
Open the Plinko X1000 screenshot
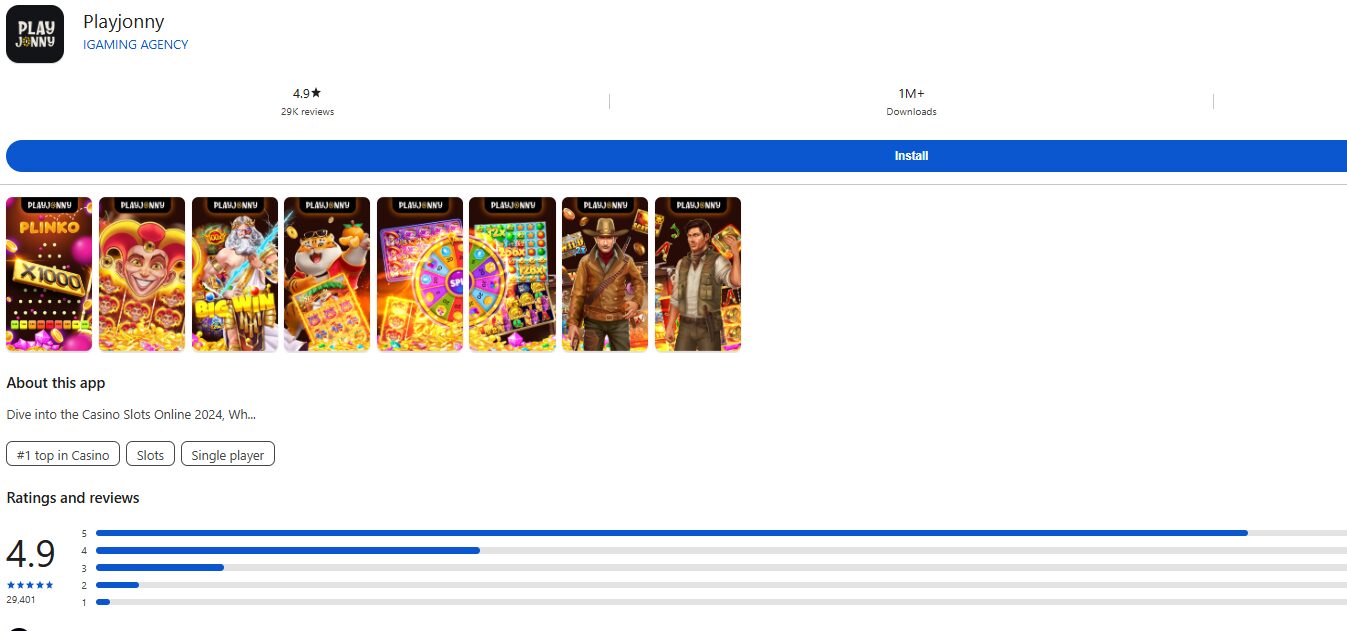pyautogui.click(x=49, y=274)
